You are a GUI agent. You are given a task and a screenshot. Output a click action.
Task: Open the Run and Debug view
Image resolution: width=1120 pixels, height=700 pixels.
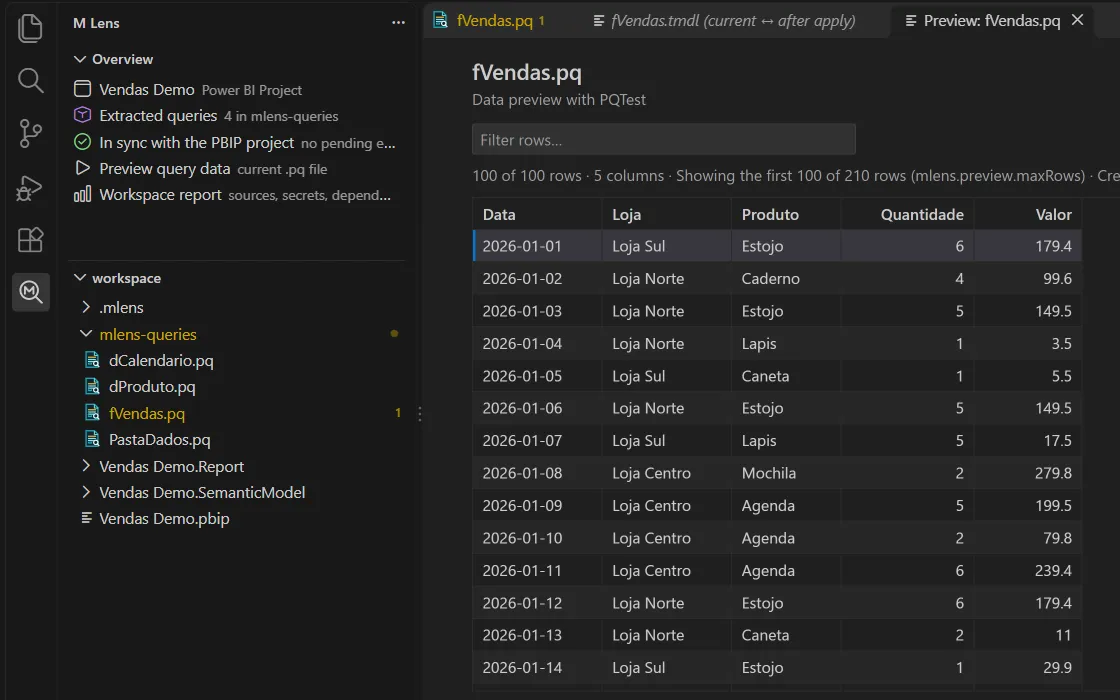click(30, 188)
